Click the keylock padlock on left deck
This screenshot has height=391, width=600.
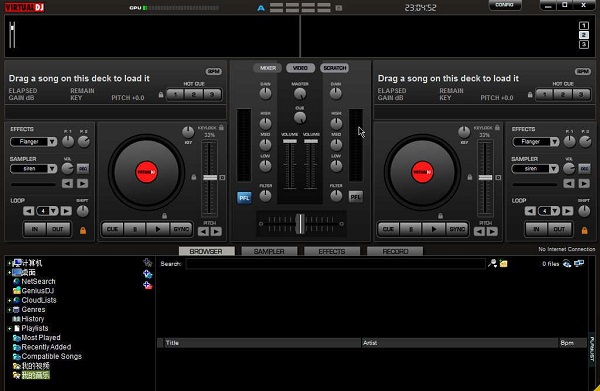coord(221,127)
